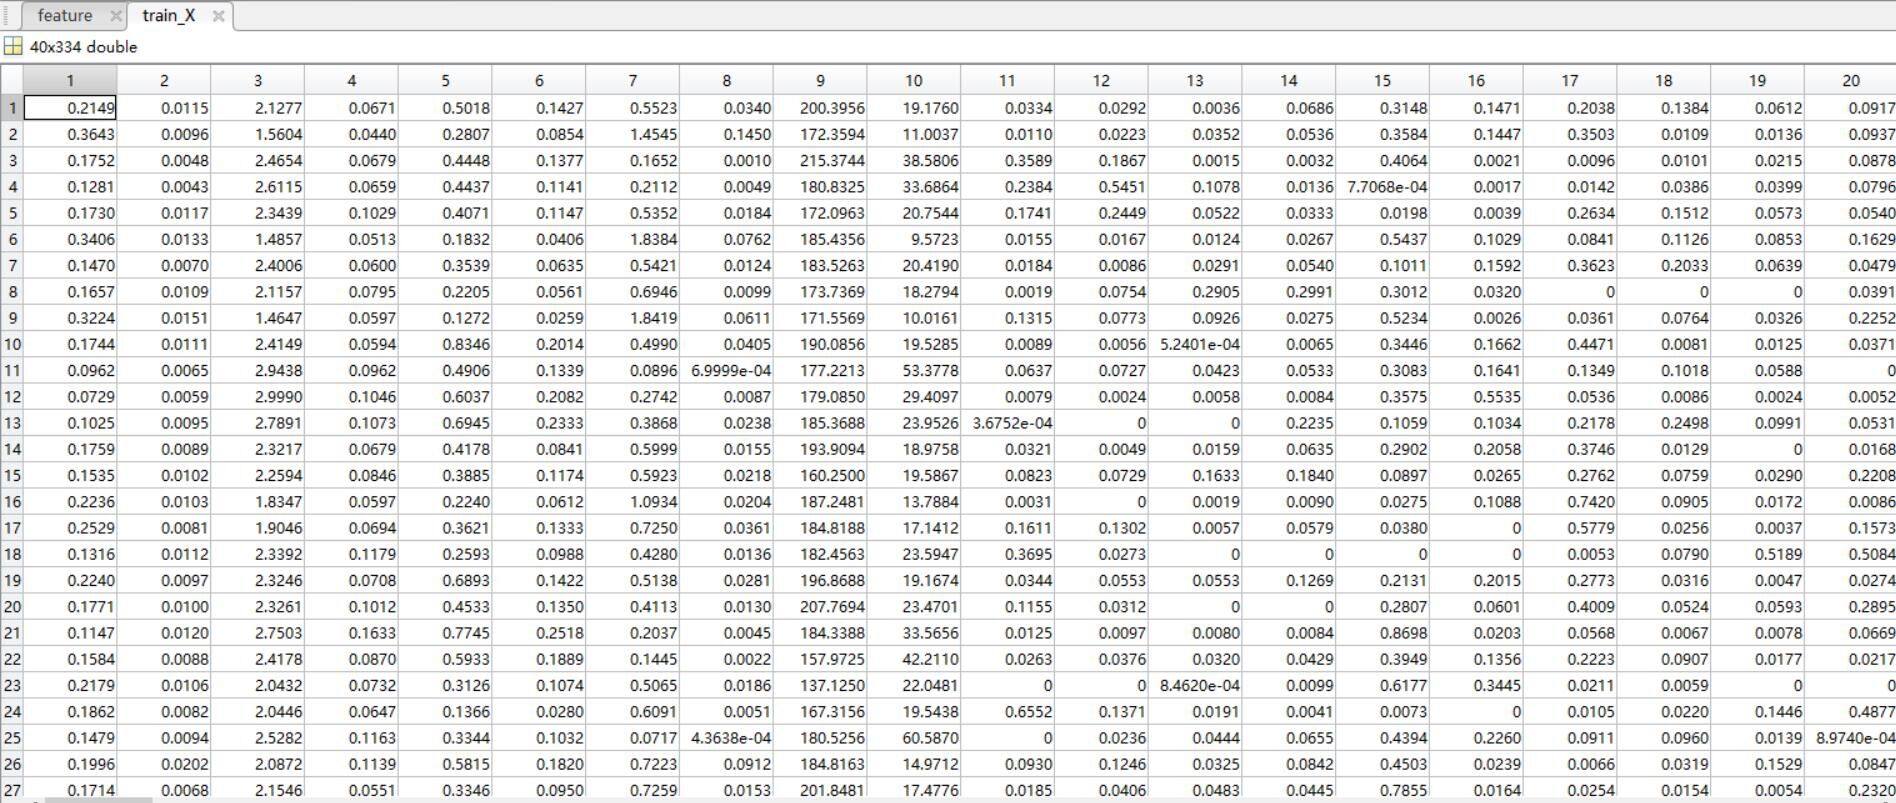Screen dimensions: 1896x803
Task: Click the cell 0.5451
Action: pos(1101,187)
